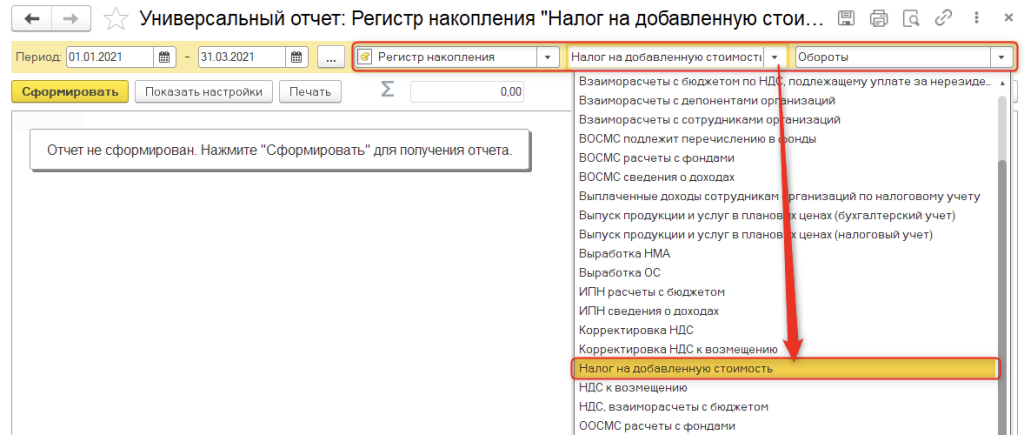Click the save diskette icon
The width and height of the screenshot is (1024, 435).
[845, 18]
